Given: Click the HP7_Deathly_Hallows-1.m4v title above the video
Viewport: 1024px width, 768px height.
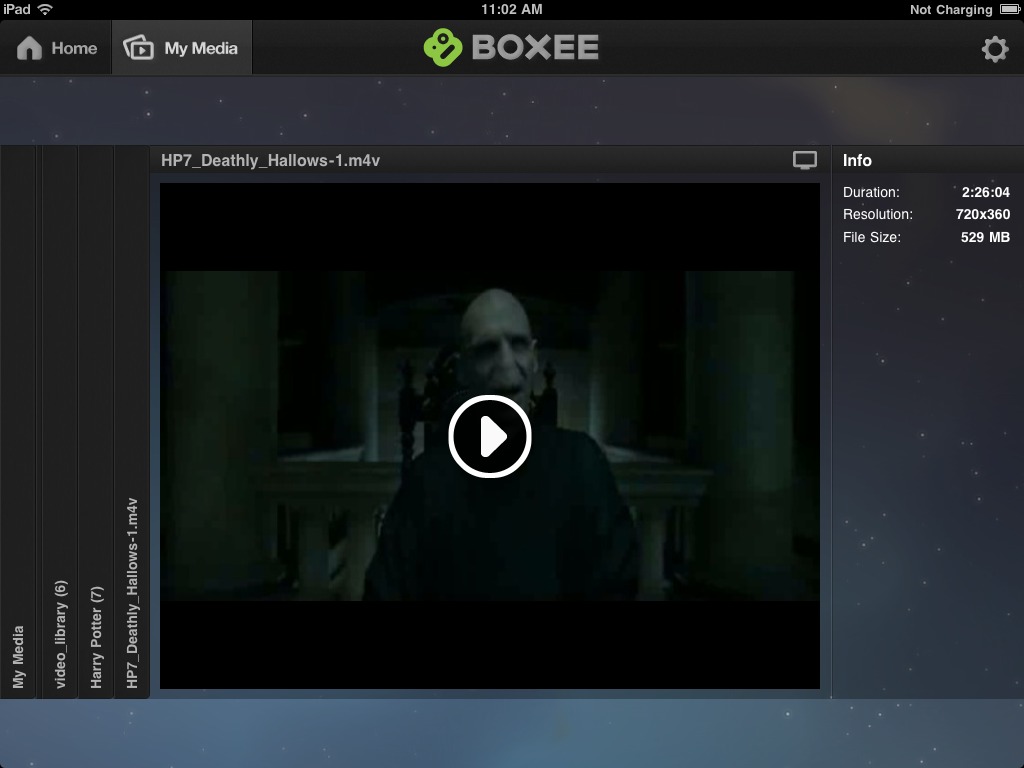Looking at the screenshot, I should click(x=270, y=160).
